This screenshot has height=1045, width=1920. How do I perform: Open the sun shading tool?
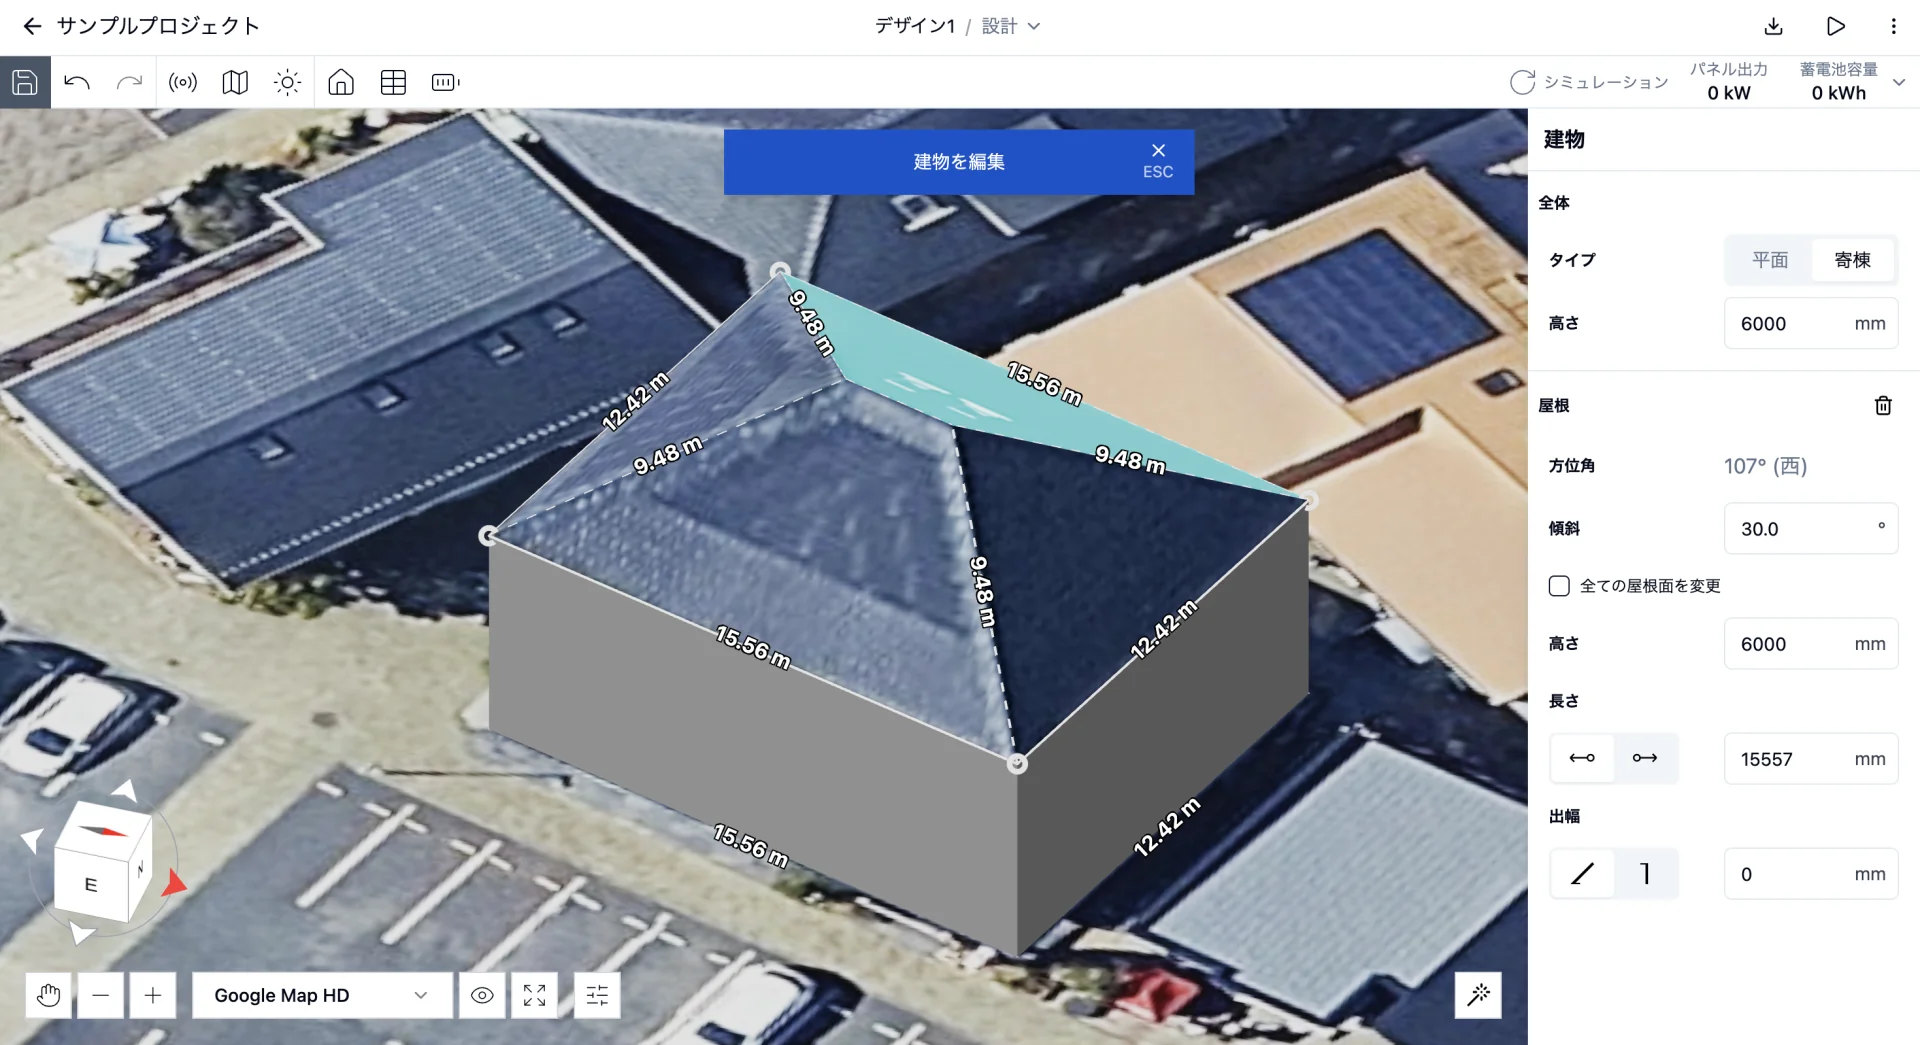pos(287,82)
